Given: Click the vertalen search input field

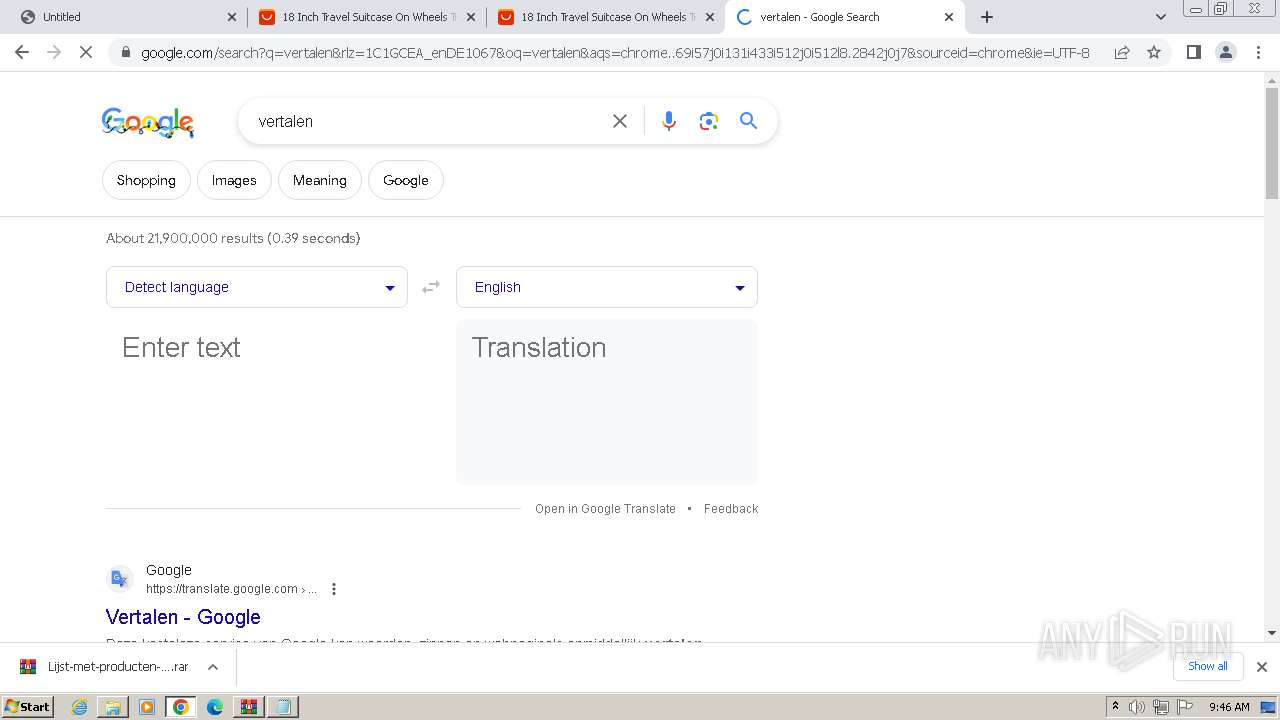Looking at the screenshot, I should pyautogui.click(x=428, y=121).
